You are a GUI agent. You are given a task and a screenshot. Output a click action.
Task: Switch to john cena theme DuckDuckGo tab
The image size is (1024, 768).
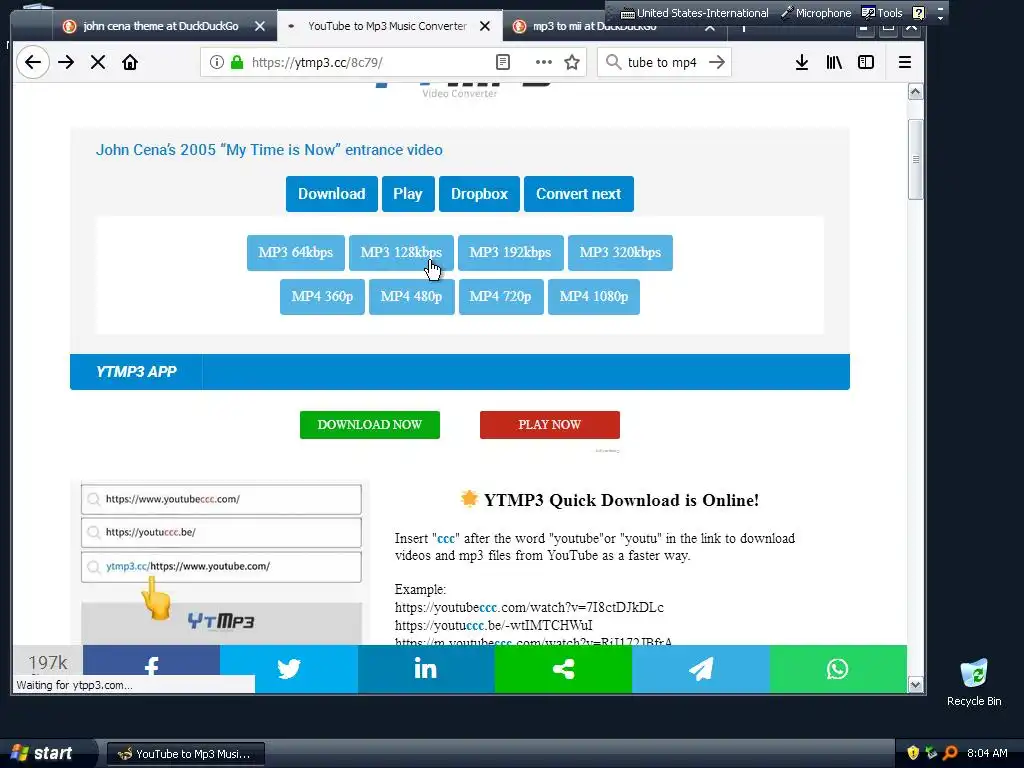coord(161,26)
